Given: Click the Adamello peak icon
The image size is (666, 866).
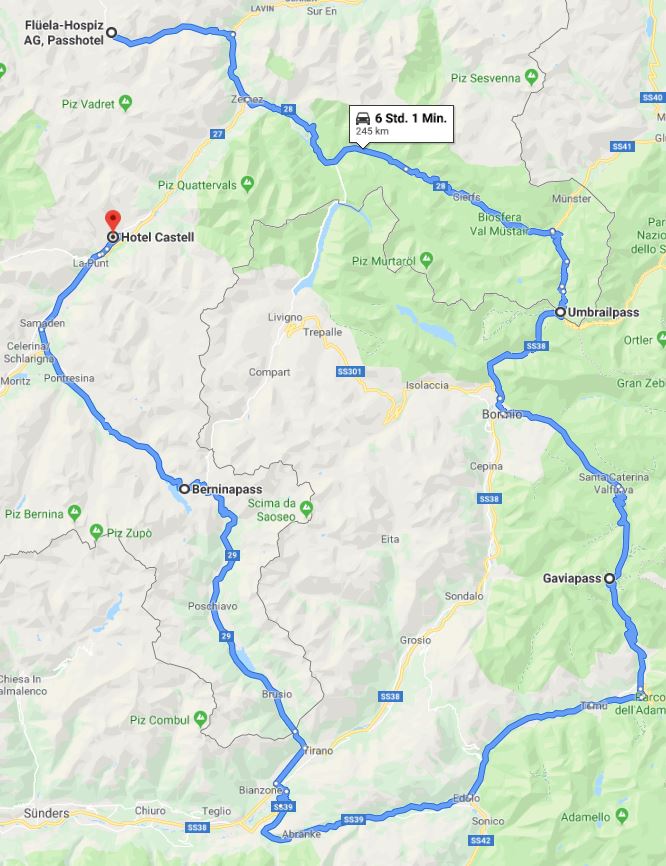Looking at the screenshot, I should pyautogui.click(x=621, y=815).
